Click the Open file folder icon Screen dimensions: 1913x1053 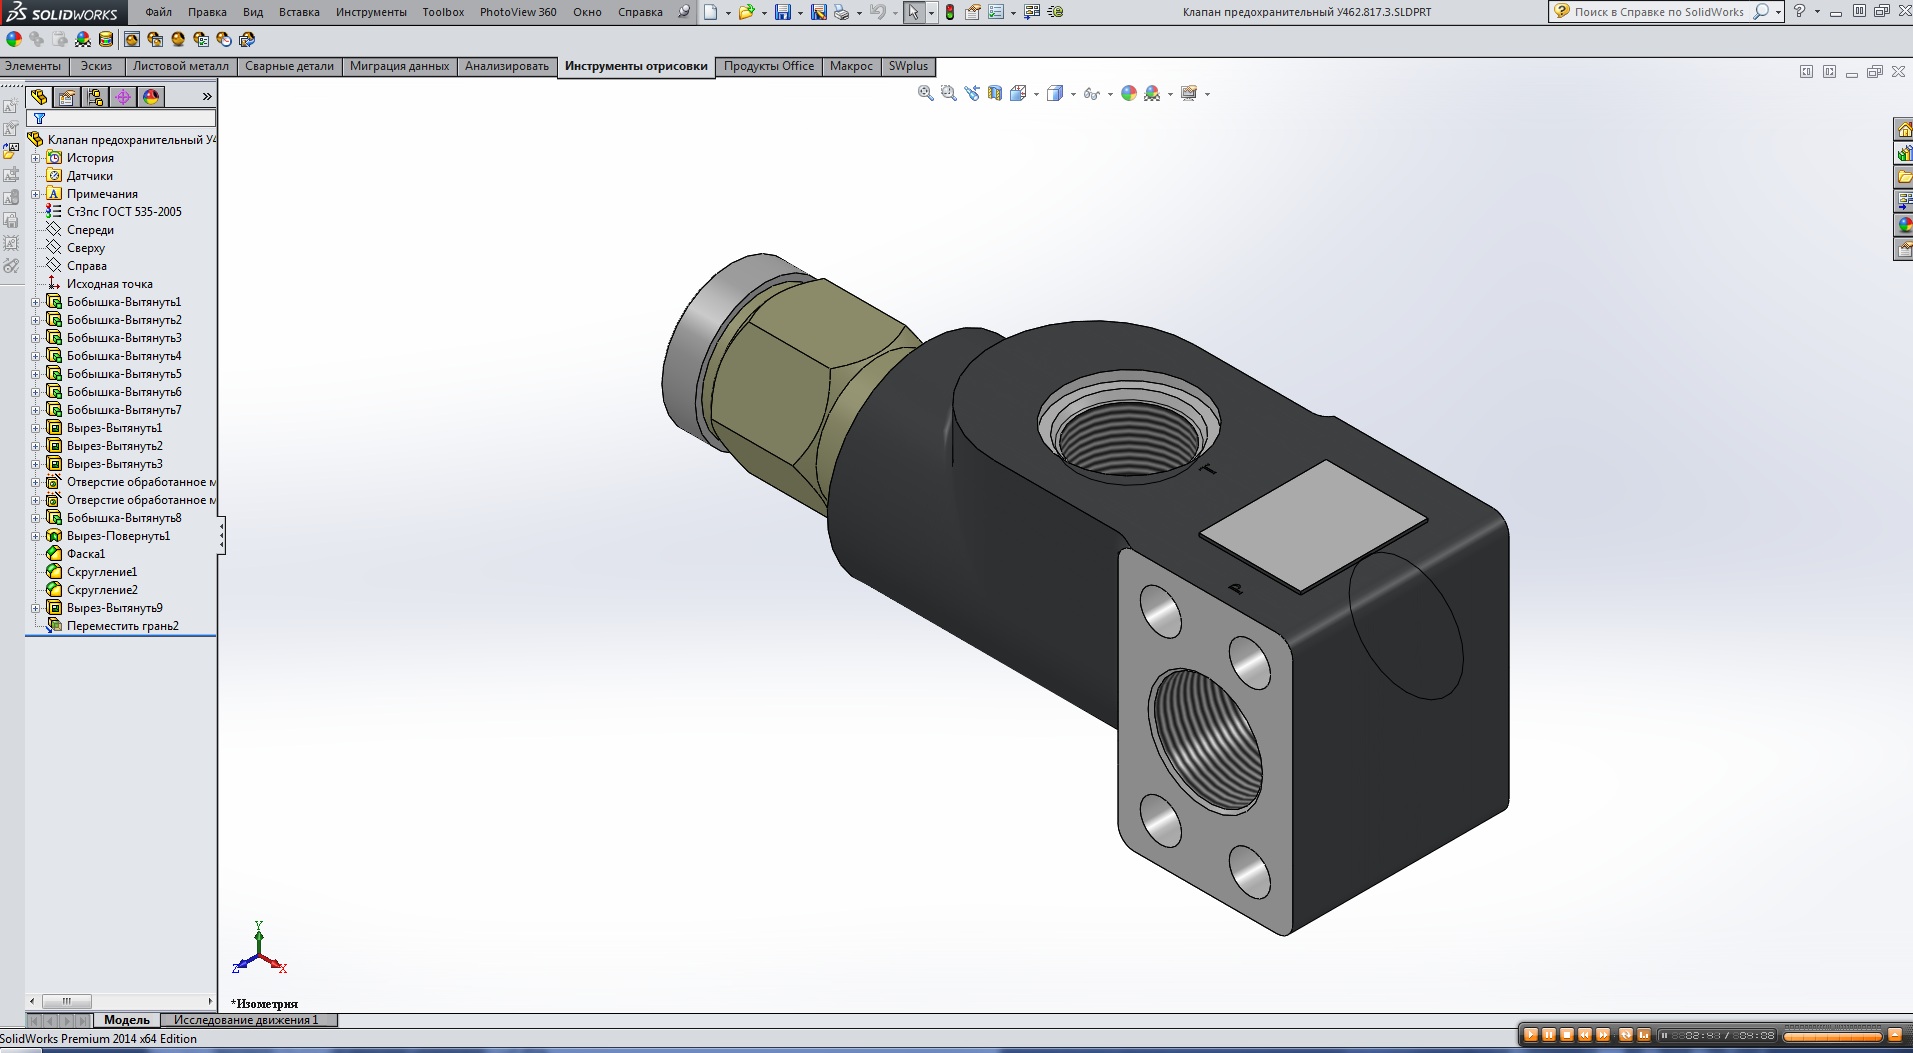[x=746, y=12]
